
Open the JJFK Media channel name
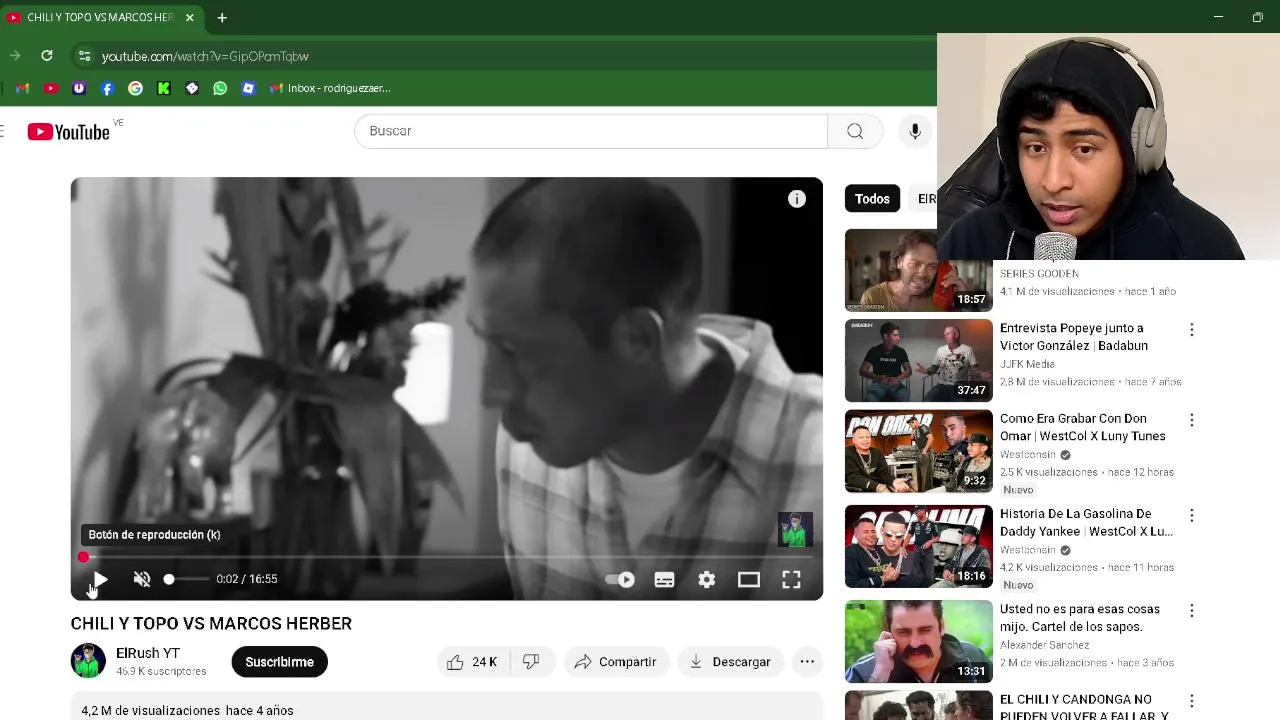1027,364
